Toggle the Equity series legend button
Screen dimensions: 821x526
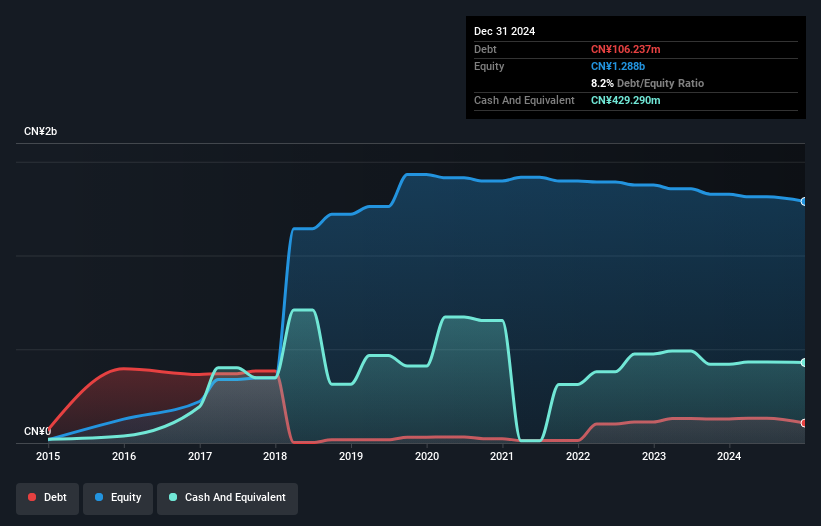point(118,498)
